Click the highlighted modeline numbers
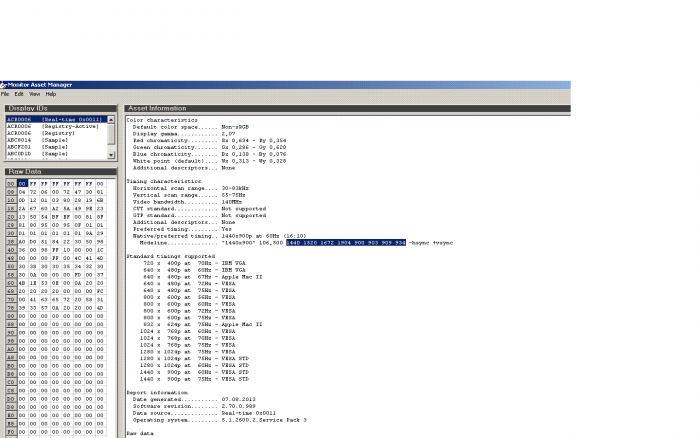This screenshot has width=700, height=438. coord(346,243)
